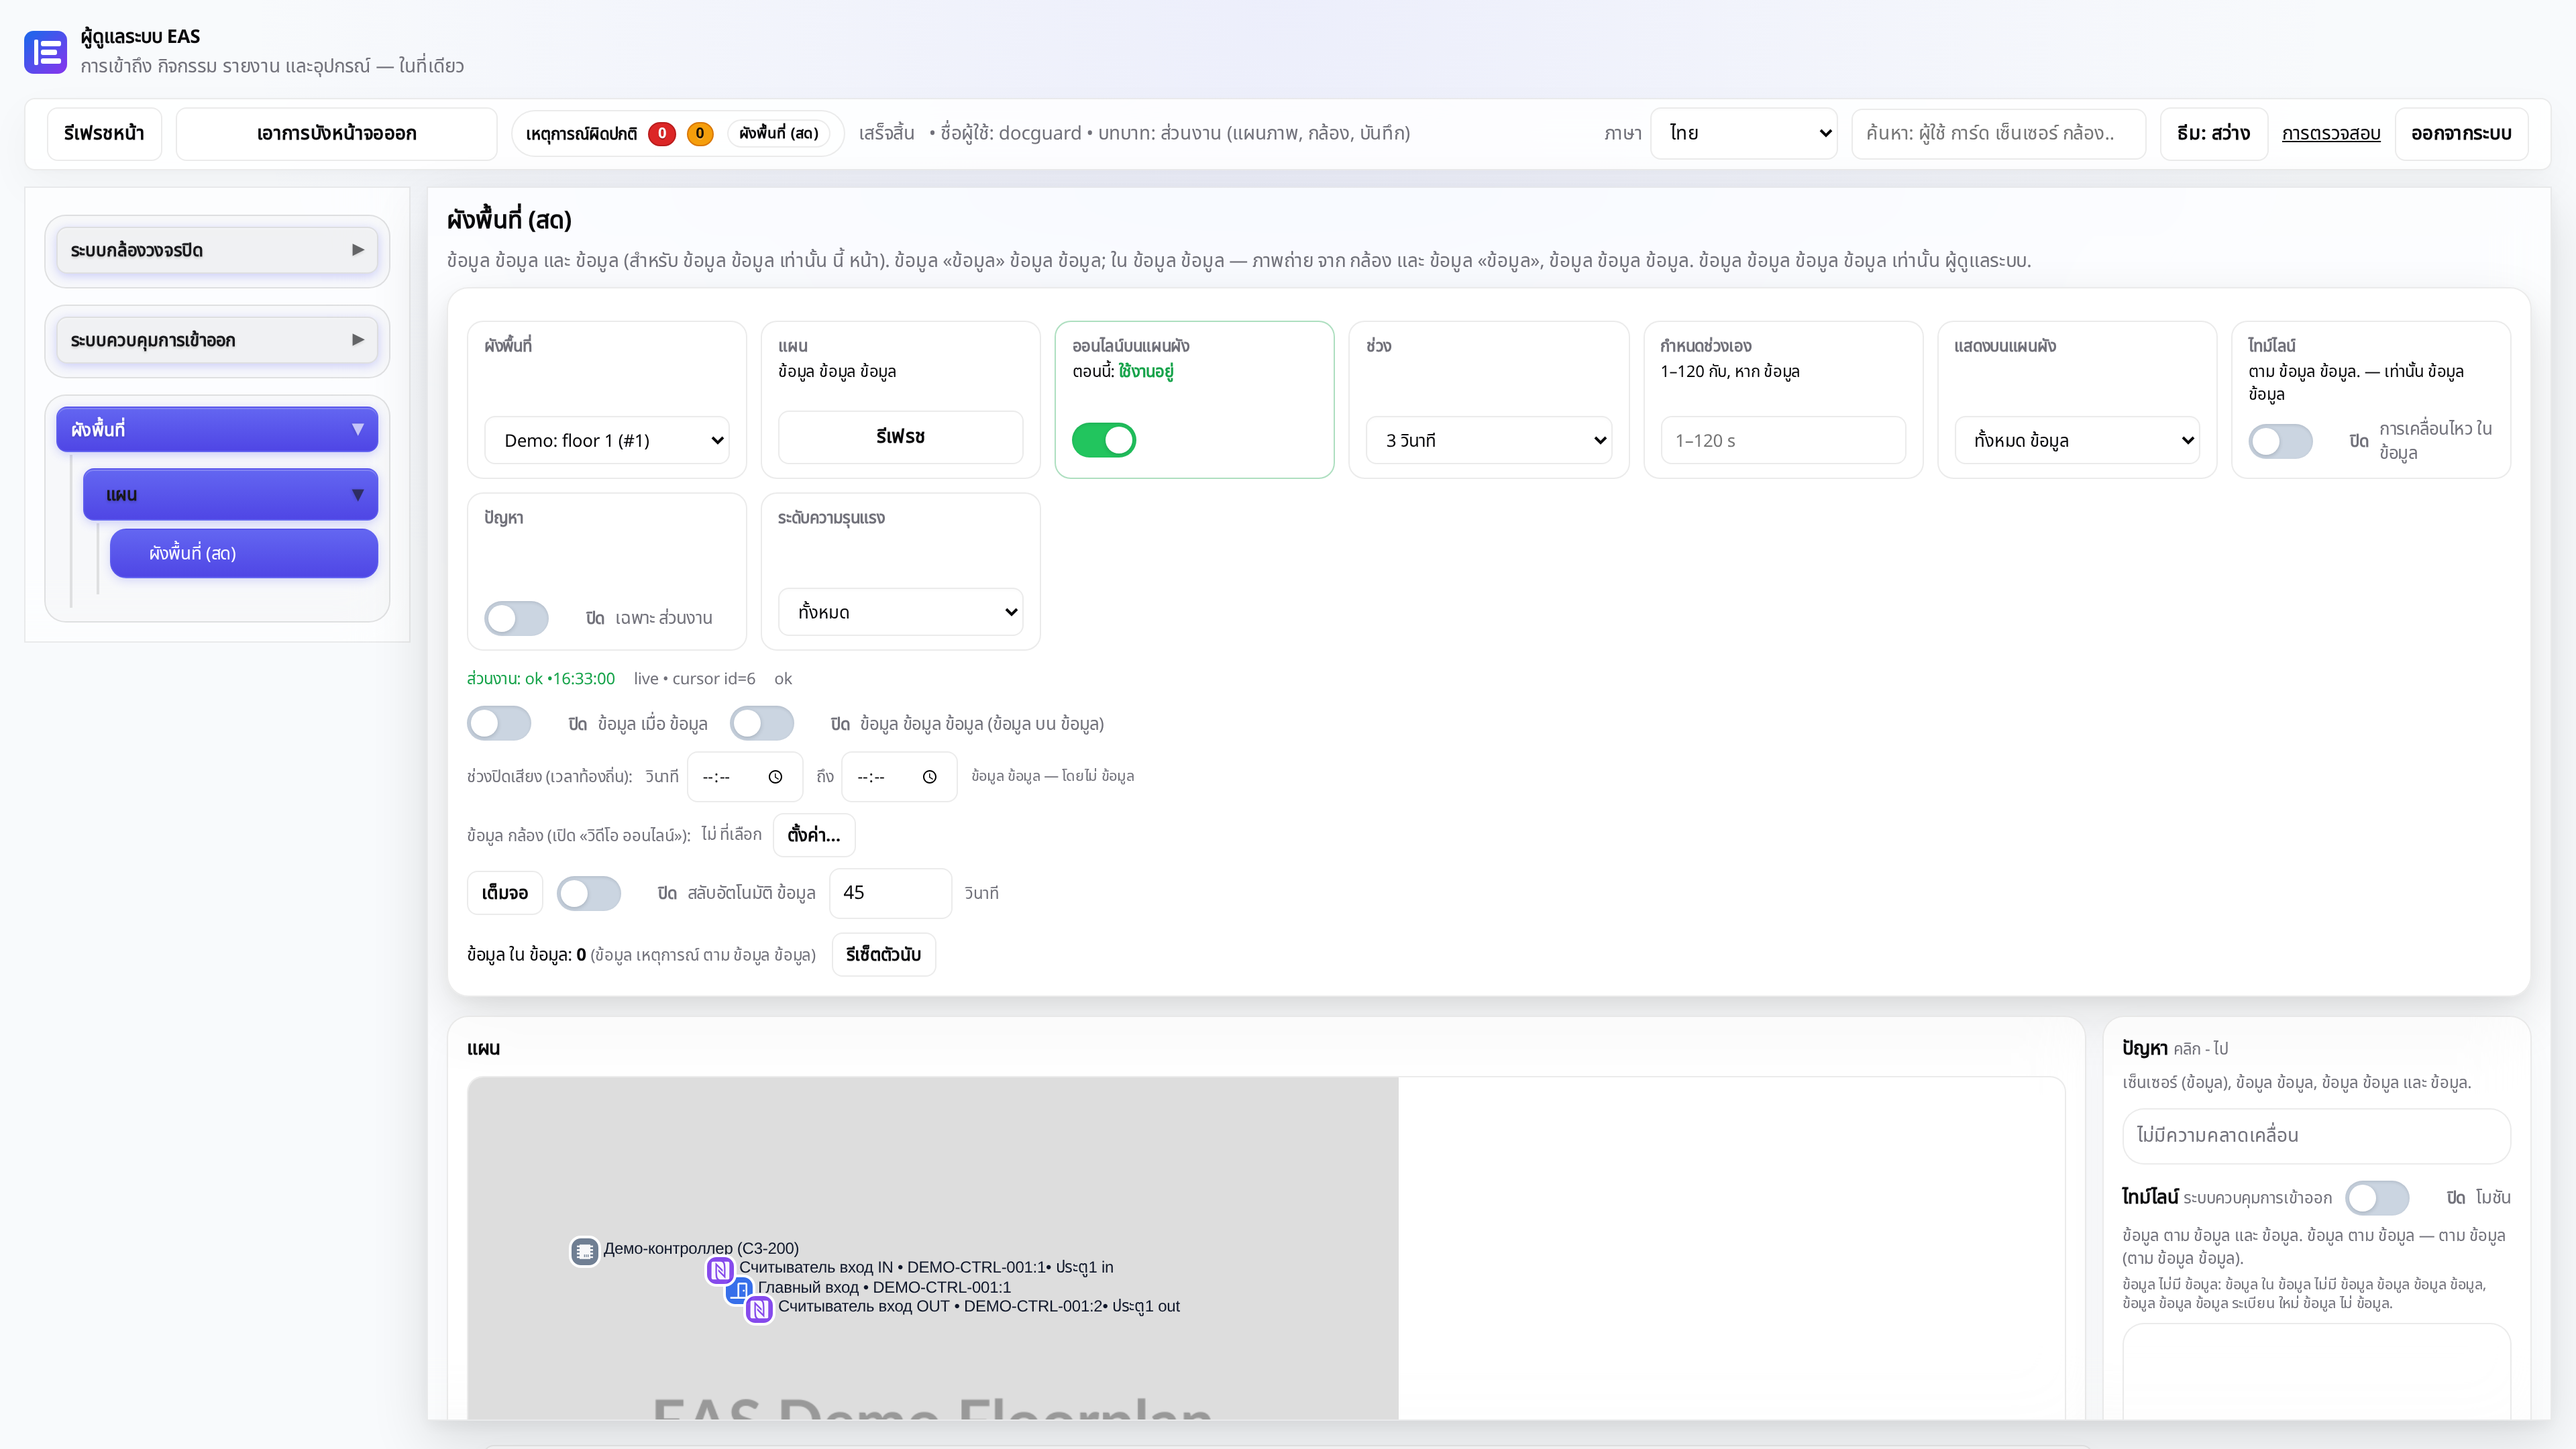The image size is (2576, 1449).
Task: Enable the timeline motion toggle
Action: 2280,441
